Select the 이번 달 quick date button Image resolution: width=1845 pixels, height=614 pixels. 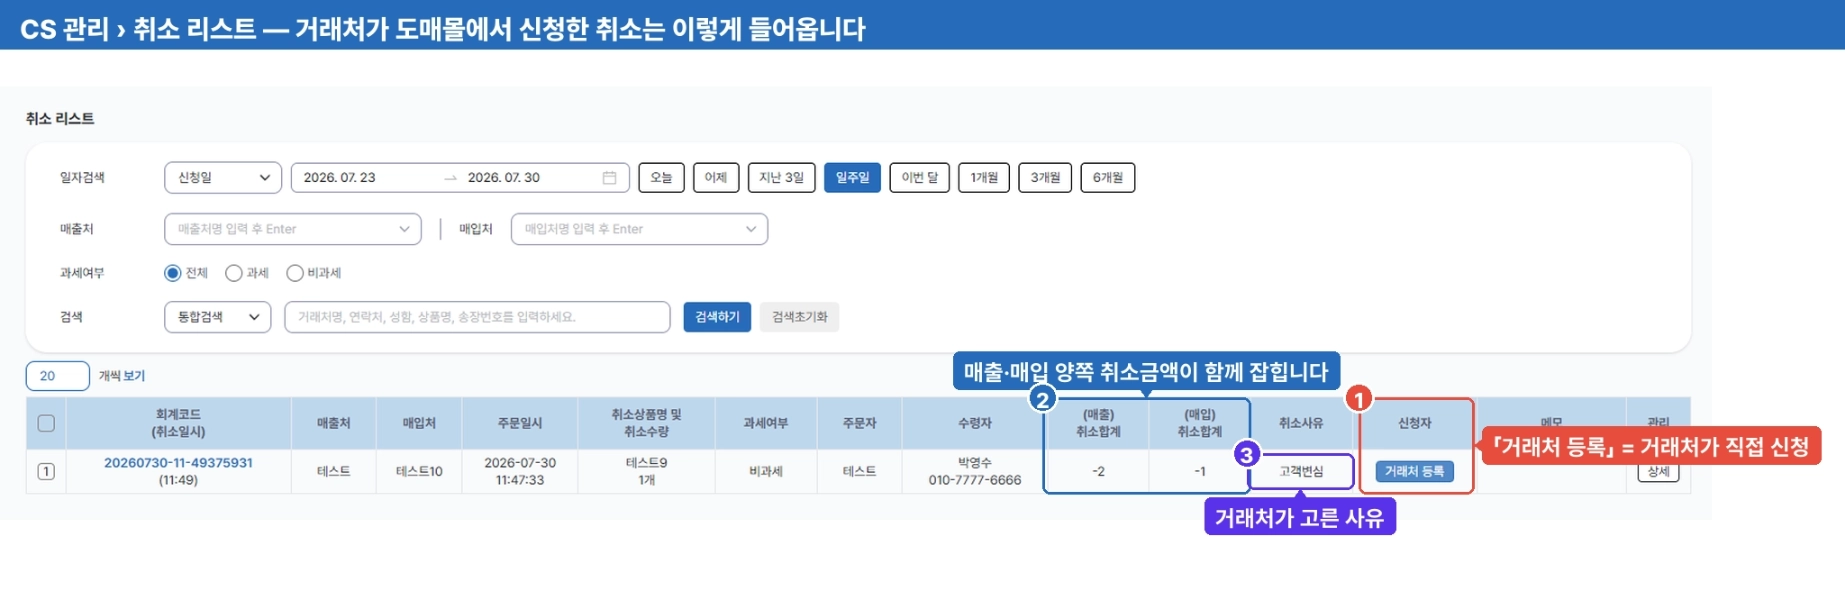pos(920,177)
